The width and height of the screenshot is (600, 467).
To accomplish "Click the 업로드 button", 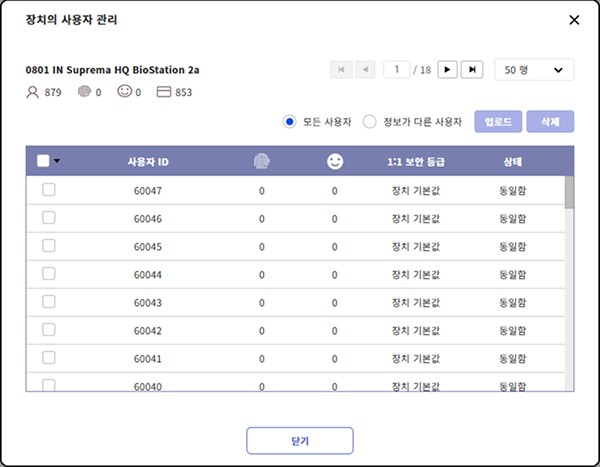I will tap(498, 121).
